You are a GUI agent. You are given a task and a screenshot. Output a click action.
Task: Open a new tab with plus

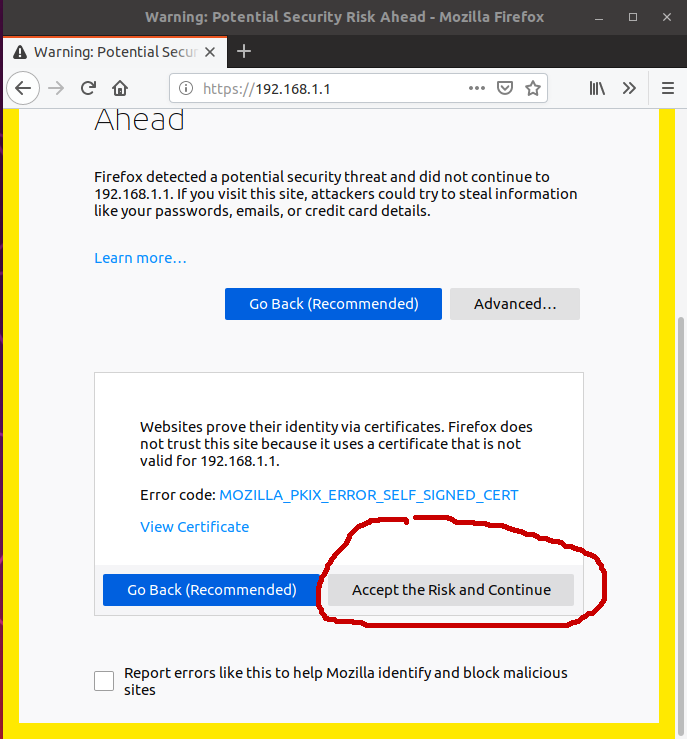click(x=244, y=51)
